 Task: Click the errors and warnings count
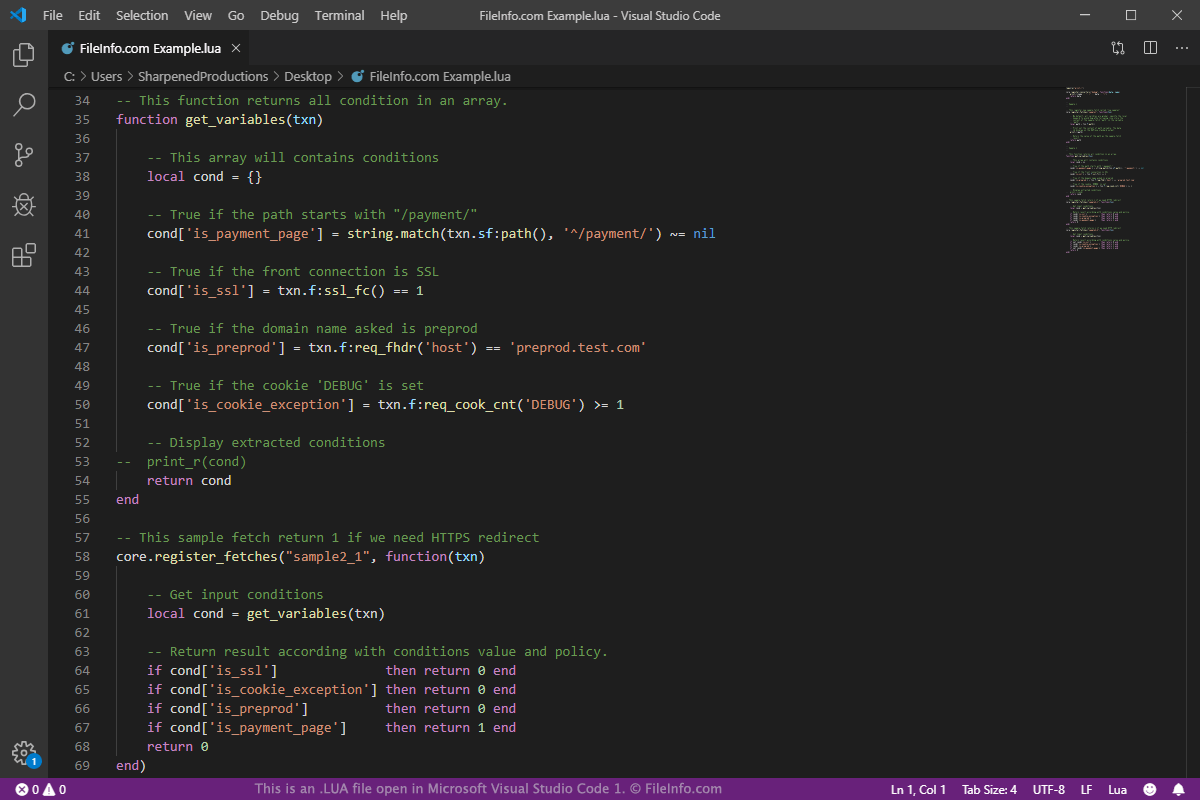(x=40, y=789)
